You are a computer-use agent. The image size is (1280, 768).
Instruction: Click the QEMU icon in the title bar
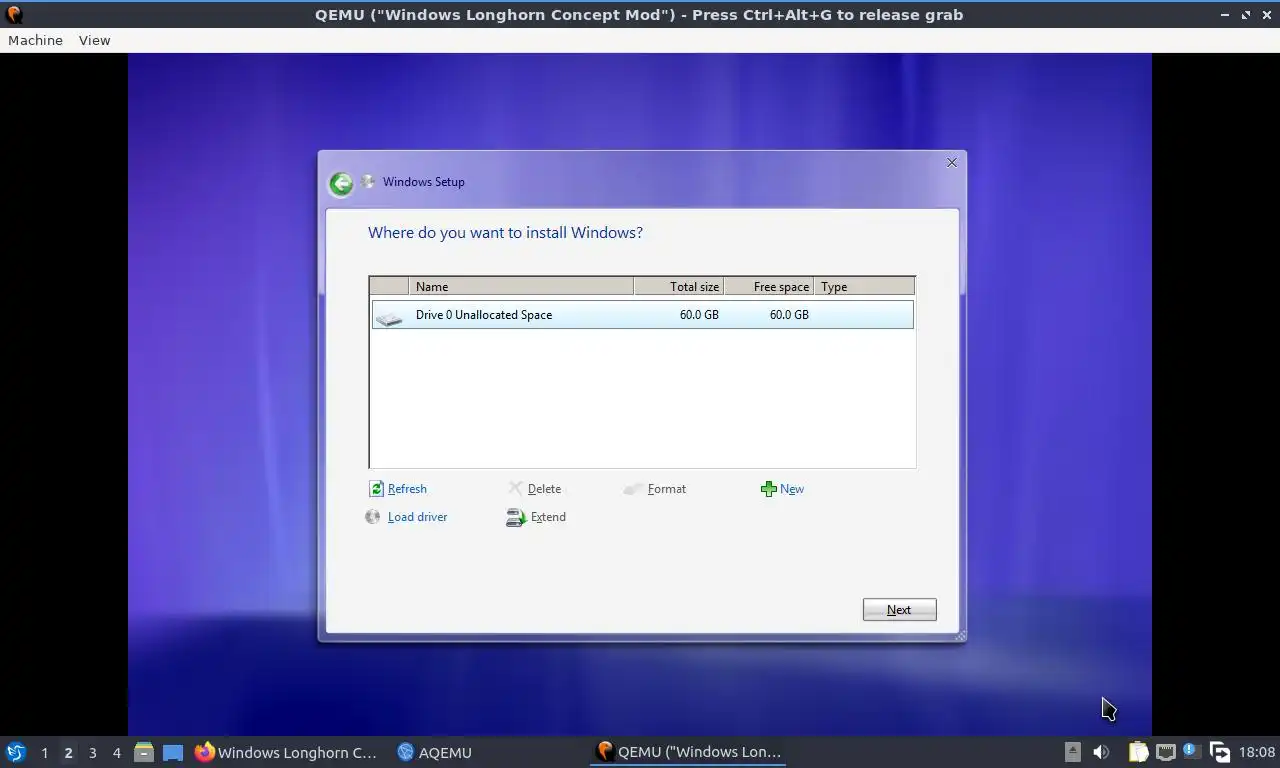click(14, 14)
